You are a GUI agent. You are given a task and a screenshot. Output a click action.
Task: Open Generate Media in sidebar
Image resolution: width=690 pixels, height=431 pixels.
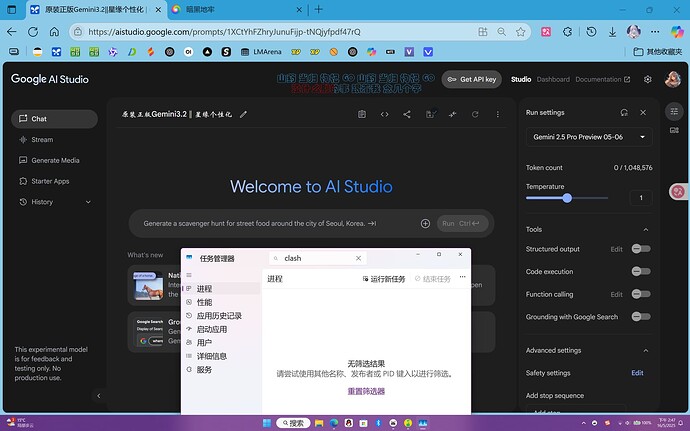click(54, 160)
